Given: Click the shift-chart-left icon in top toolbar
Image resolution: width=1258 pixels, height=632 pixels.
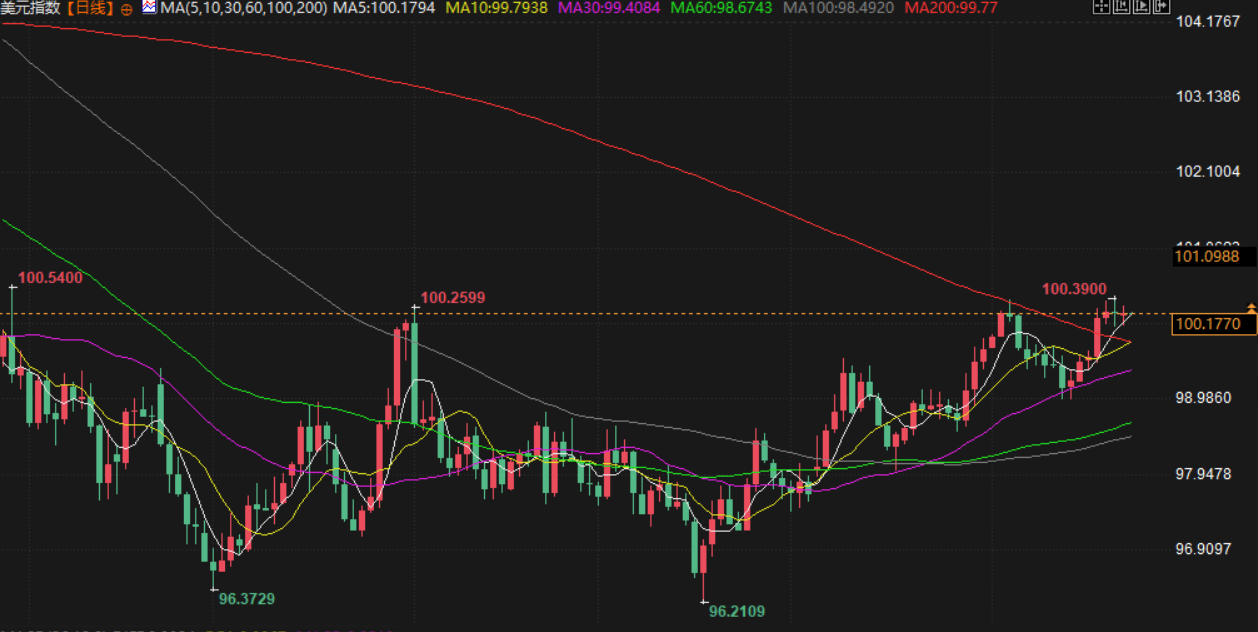Looking at the screenshot, I should 1122,6.
